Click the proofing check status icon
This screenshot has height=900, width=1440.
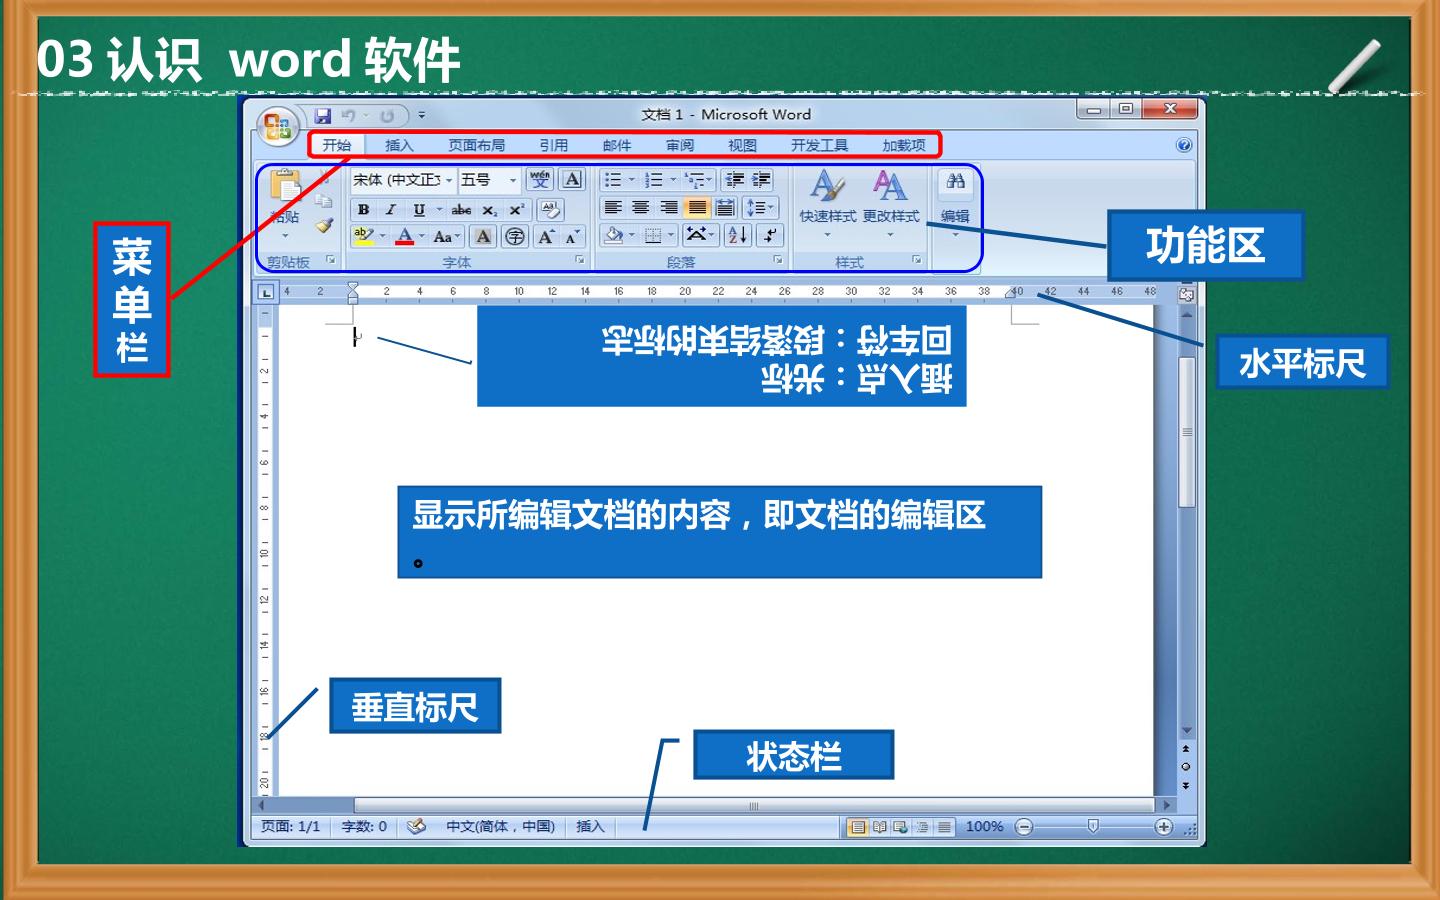point(417,826)
